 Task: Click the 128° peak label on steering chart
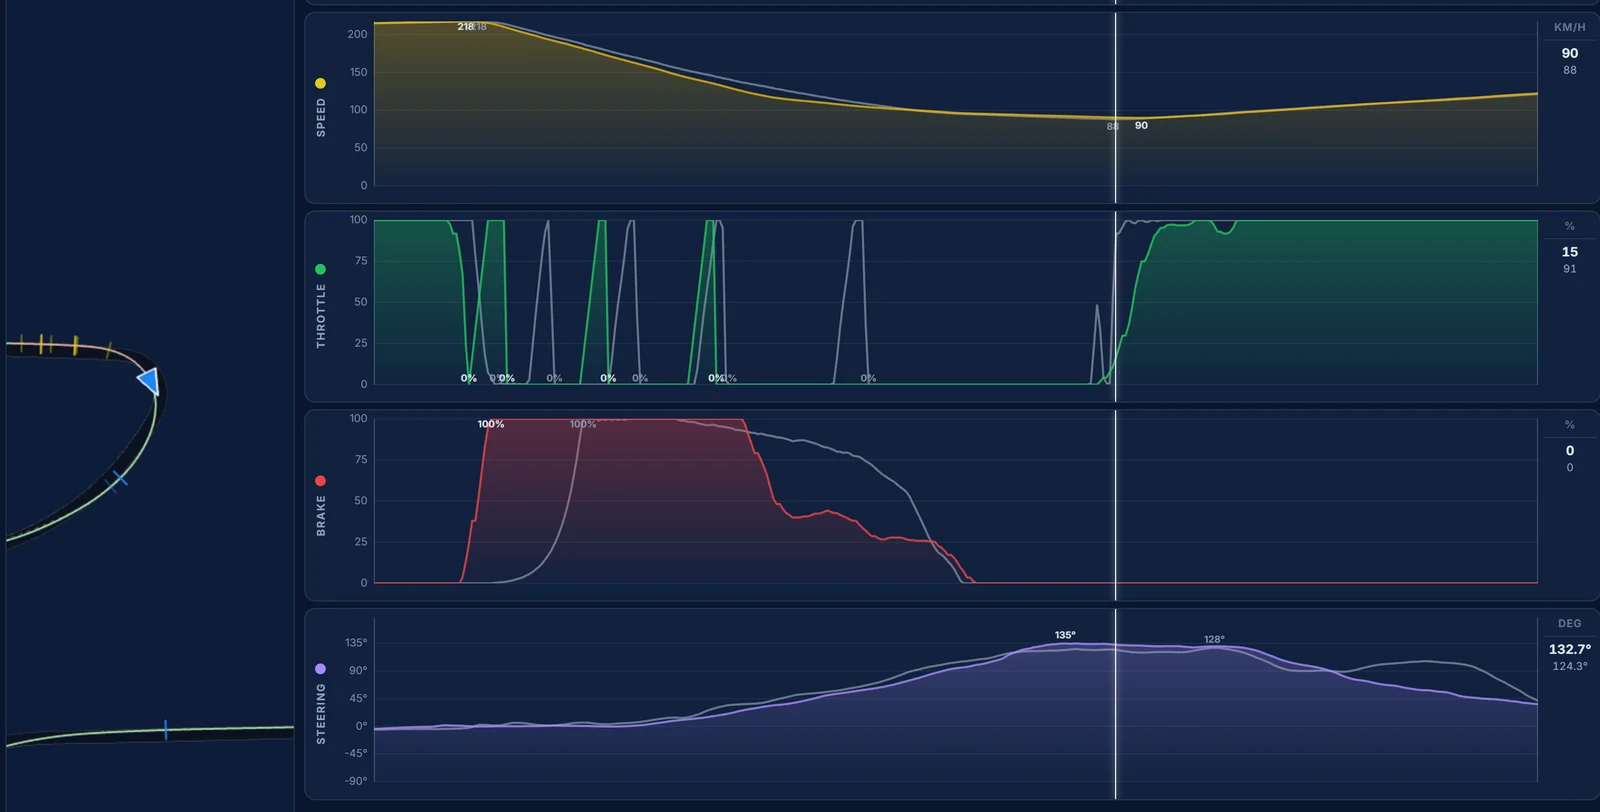pyautogui.click(x=1214, y=639)
